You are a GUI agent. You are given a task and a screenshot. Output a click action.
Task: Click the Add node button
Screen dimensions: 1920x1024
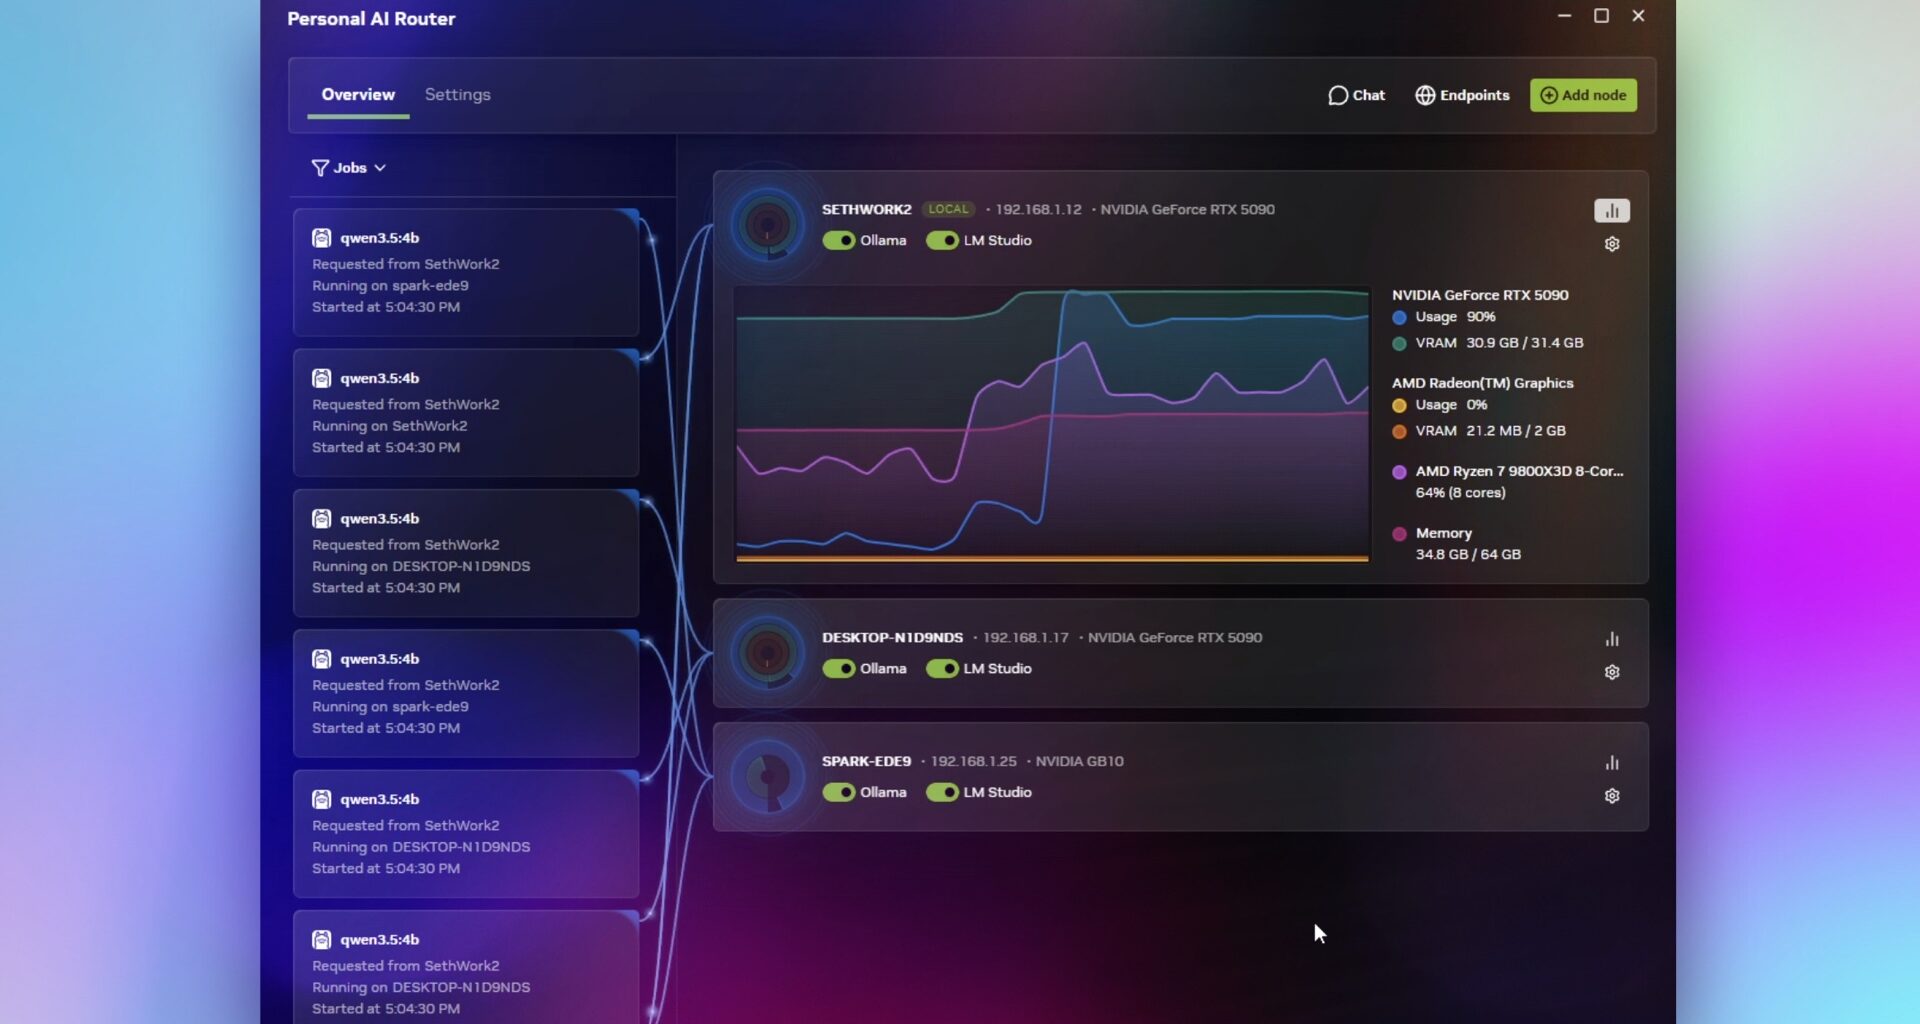pos(1583,95)
